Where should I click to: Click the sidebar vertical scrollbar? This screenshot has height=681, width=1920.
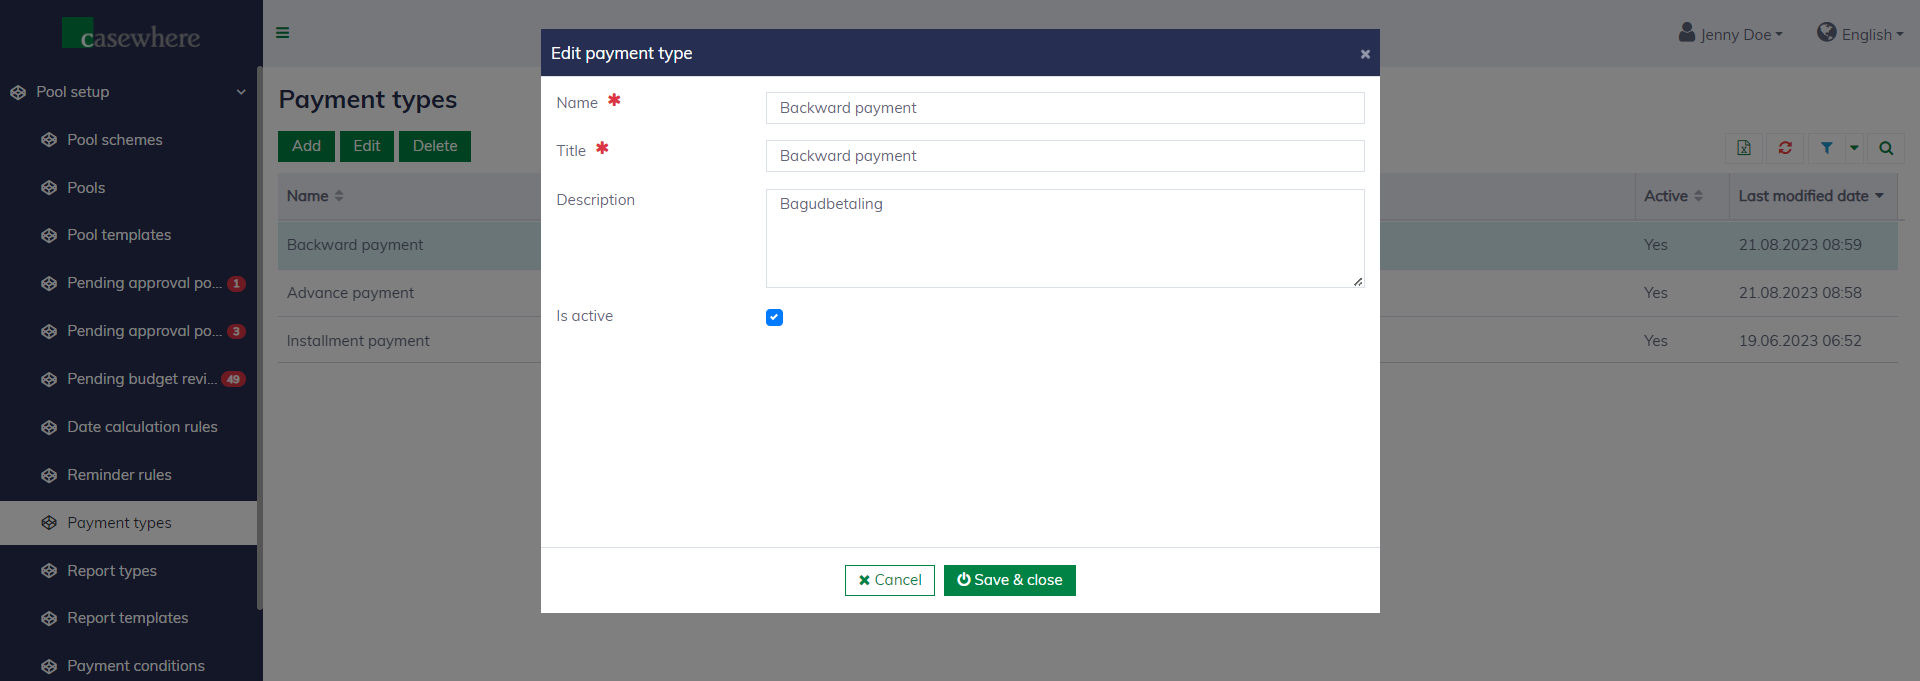pos(259,340)
